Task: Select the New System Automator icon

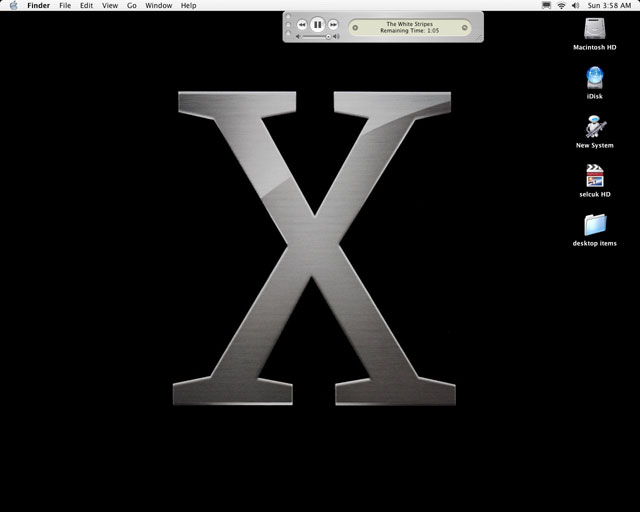Action: tap(595, 127)
